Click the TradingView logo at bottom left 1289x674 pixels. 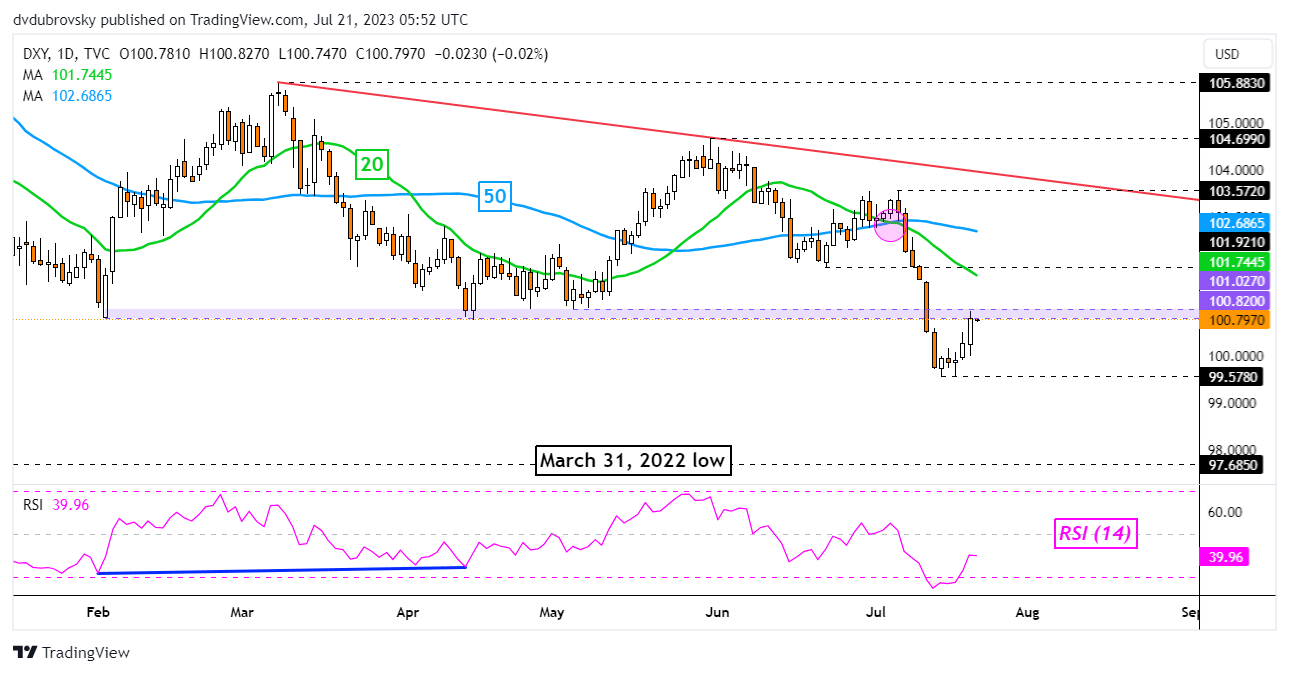click(71, 653)
